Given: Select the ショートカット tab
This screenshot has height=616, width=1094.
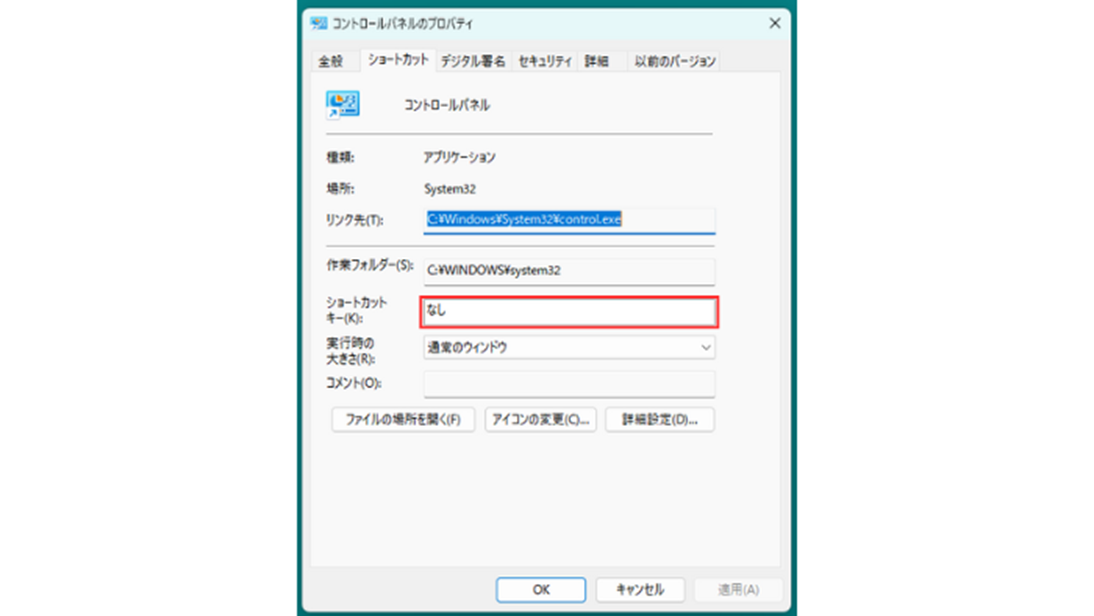Looking at the screenshot, I should (398, 60).
